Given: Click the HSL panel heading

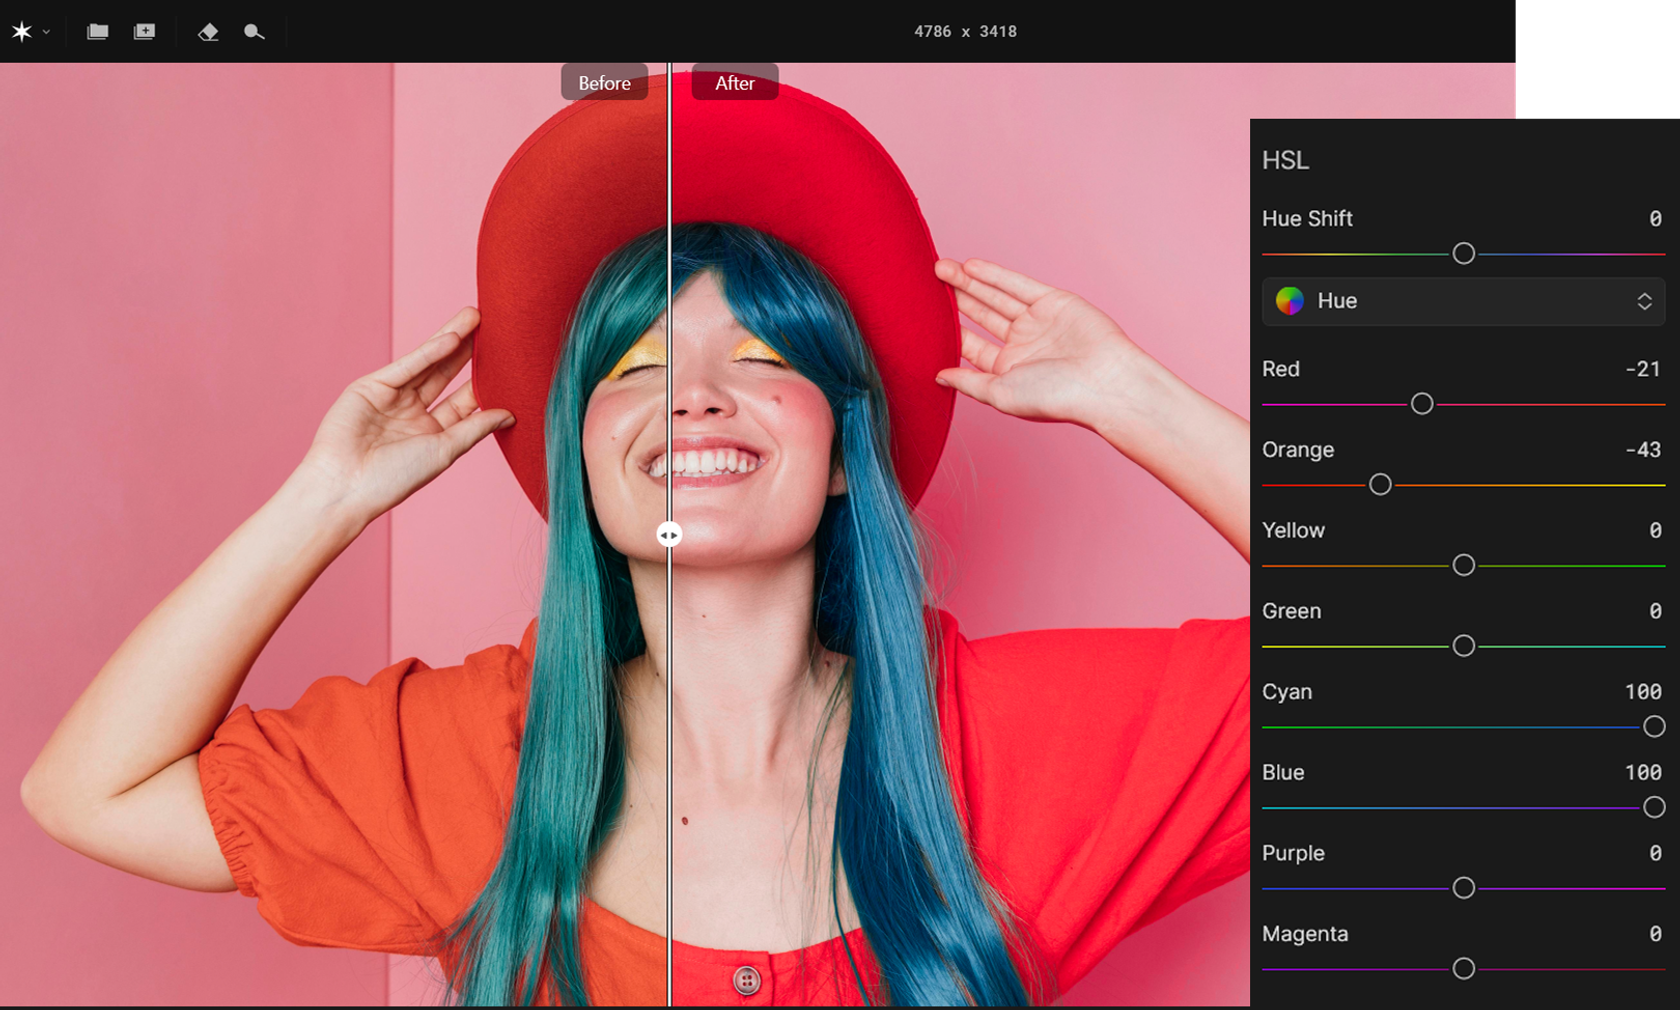Looking at the screenshot, I should (1286, 160).
